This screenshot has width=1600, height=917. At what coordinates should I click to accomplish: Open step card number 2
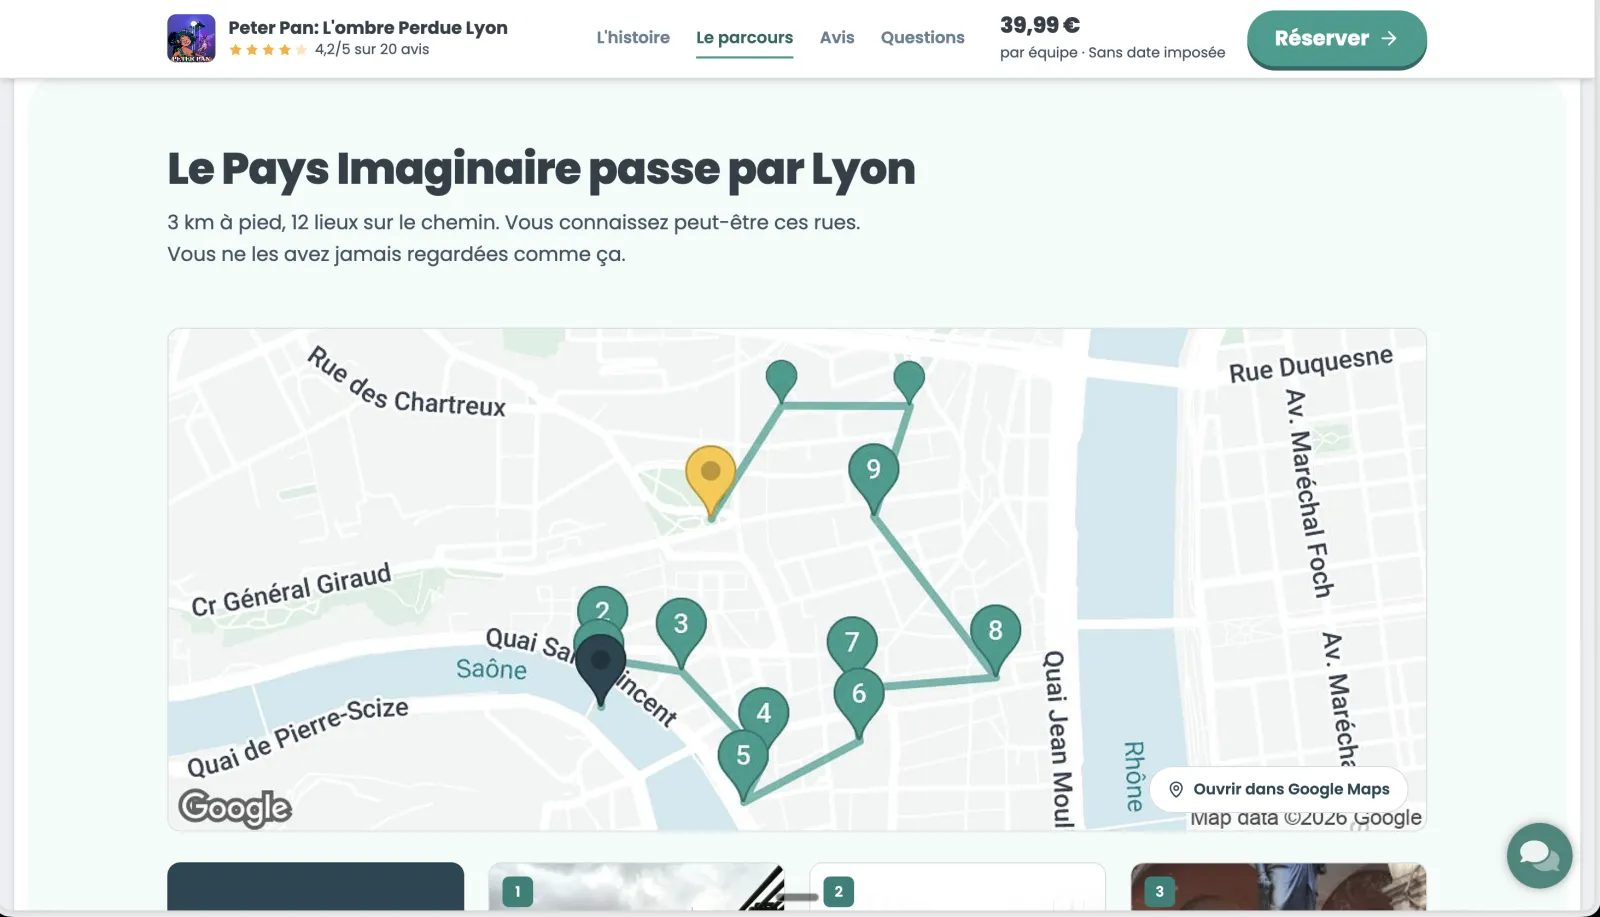[957, 889]
